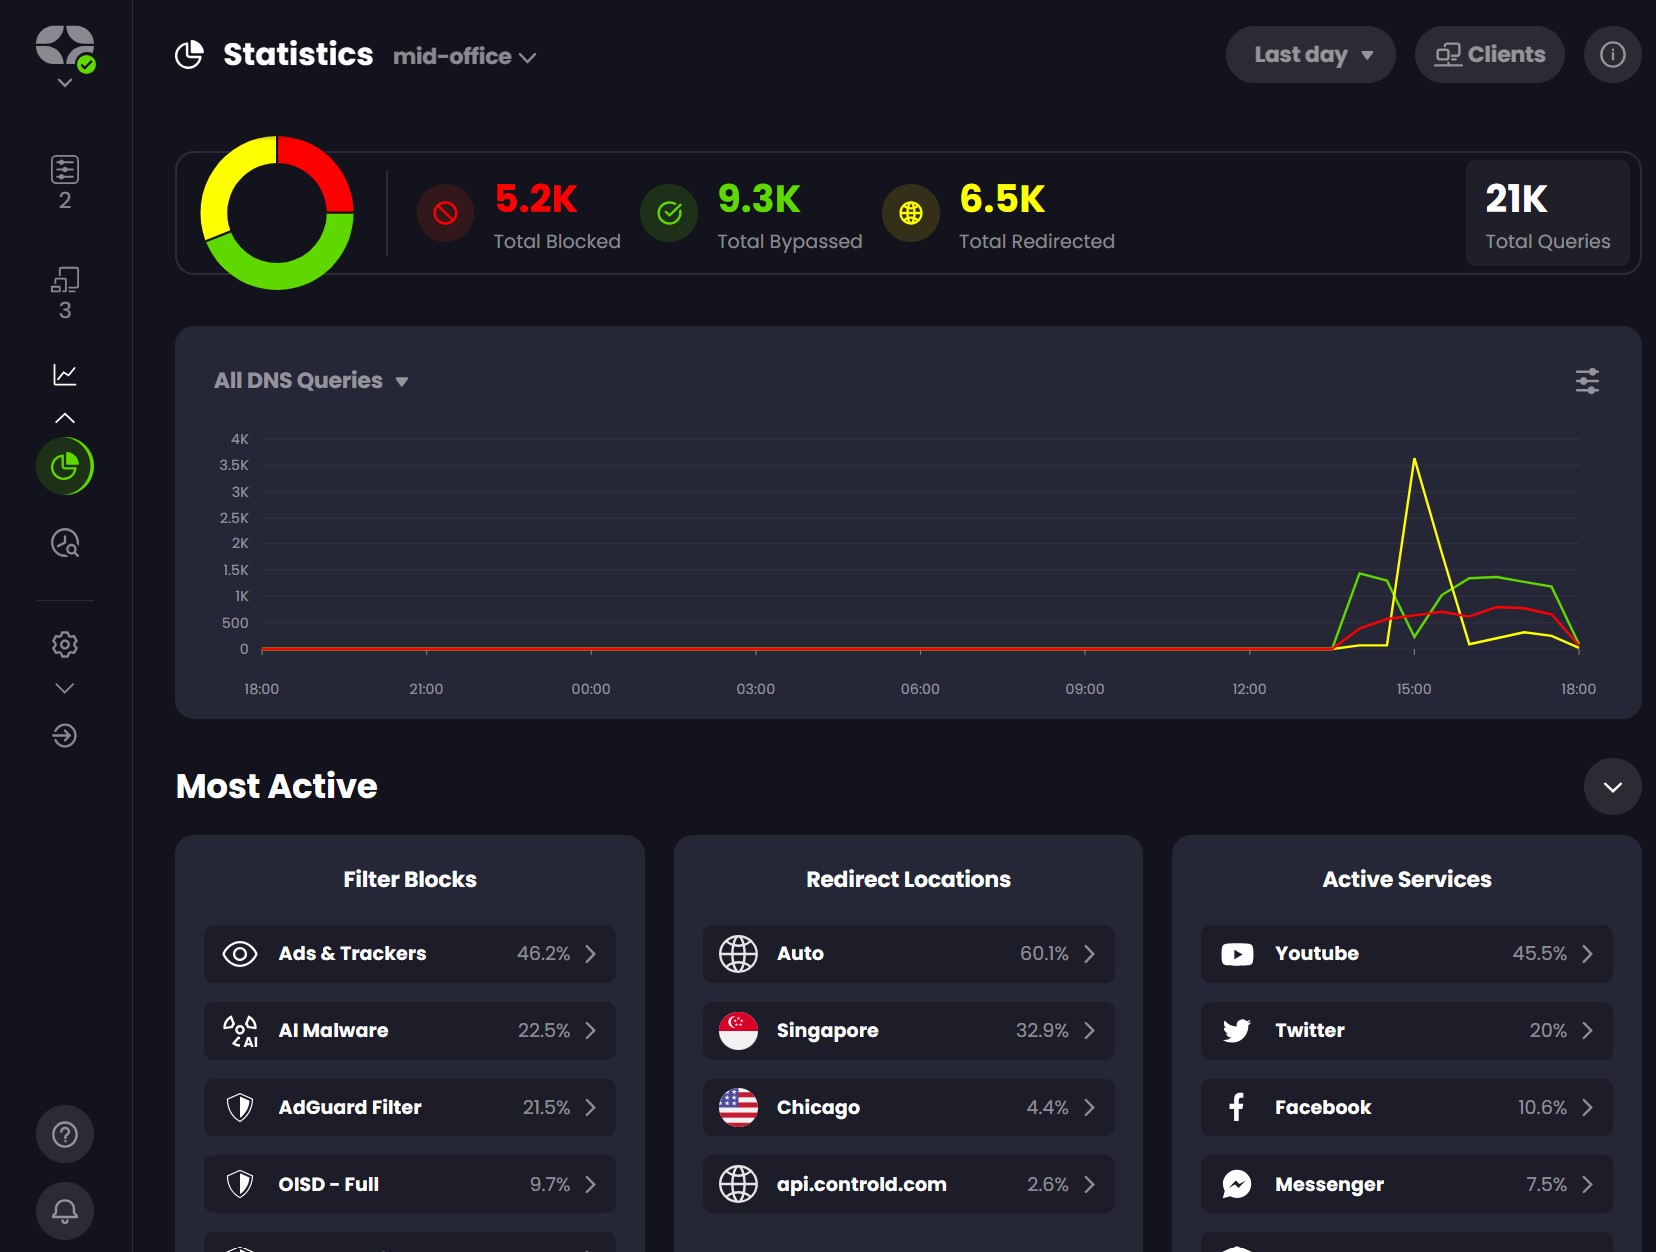The width and height of the screenshot is (1656, 1252).
Task: Click the Statistics pie chart sidebar icon
Action: pyautogui.click(x=65, y=466)
